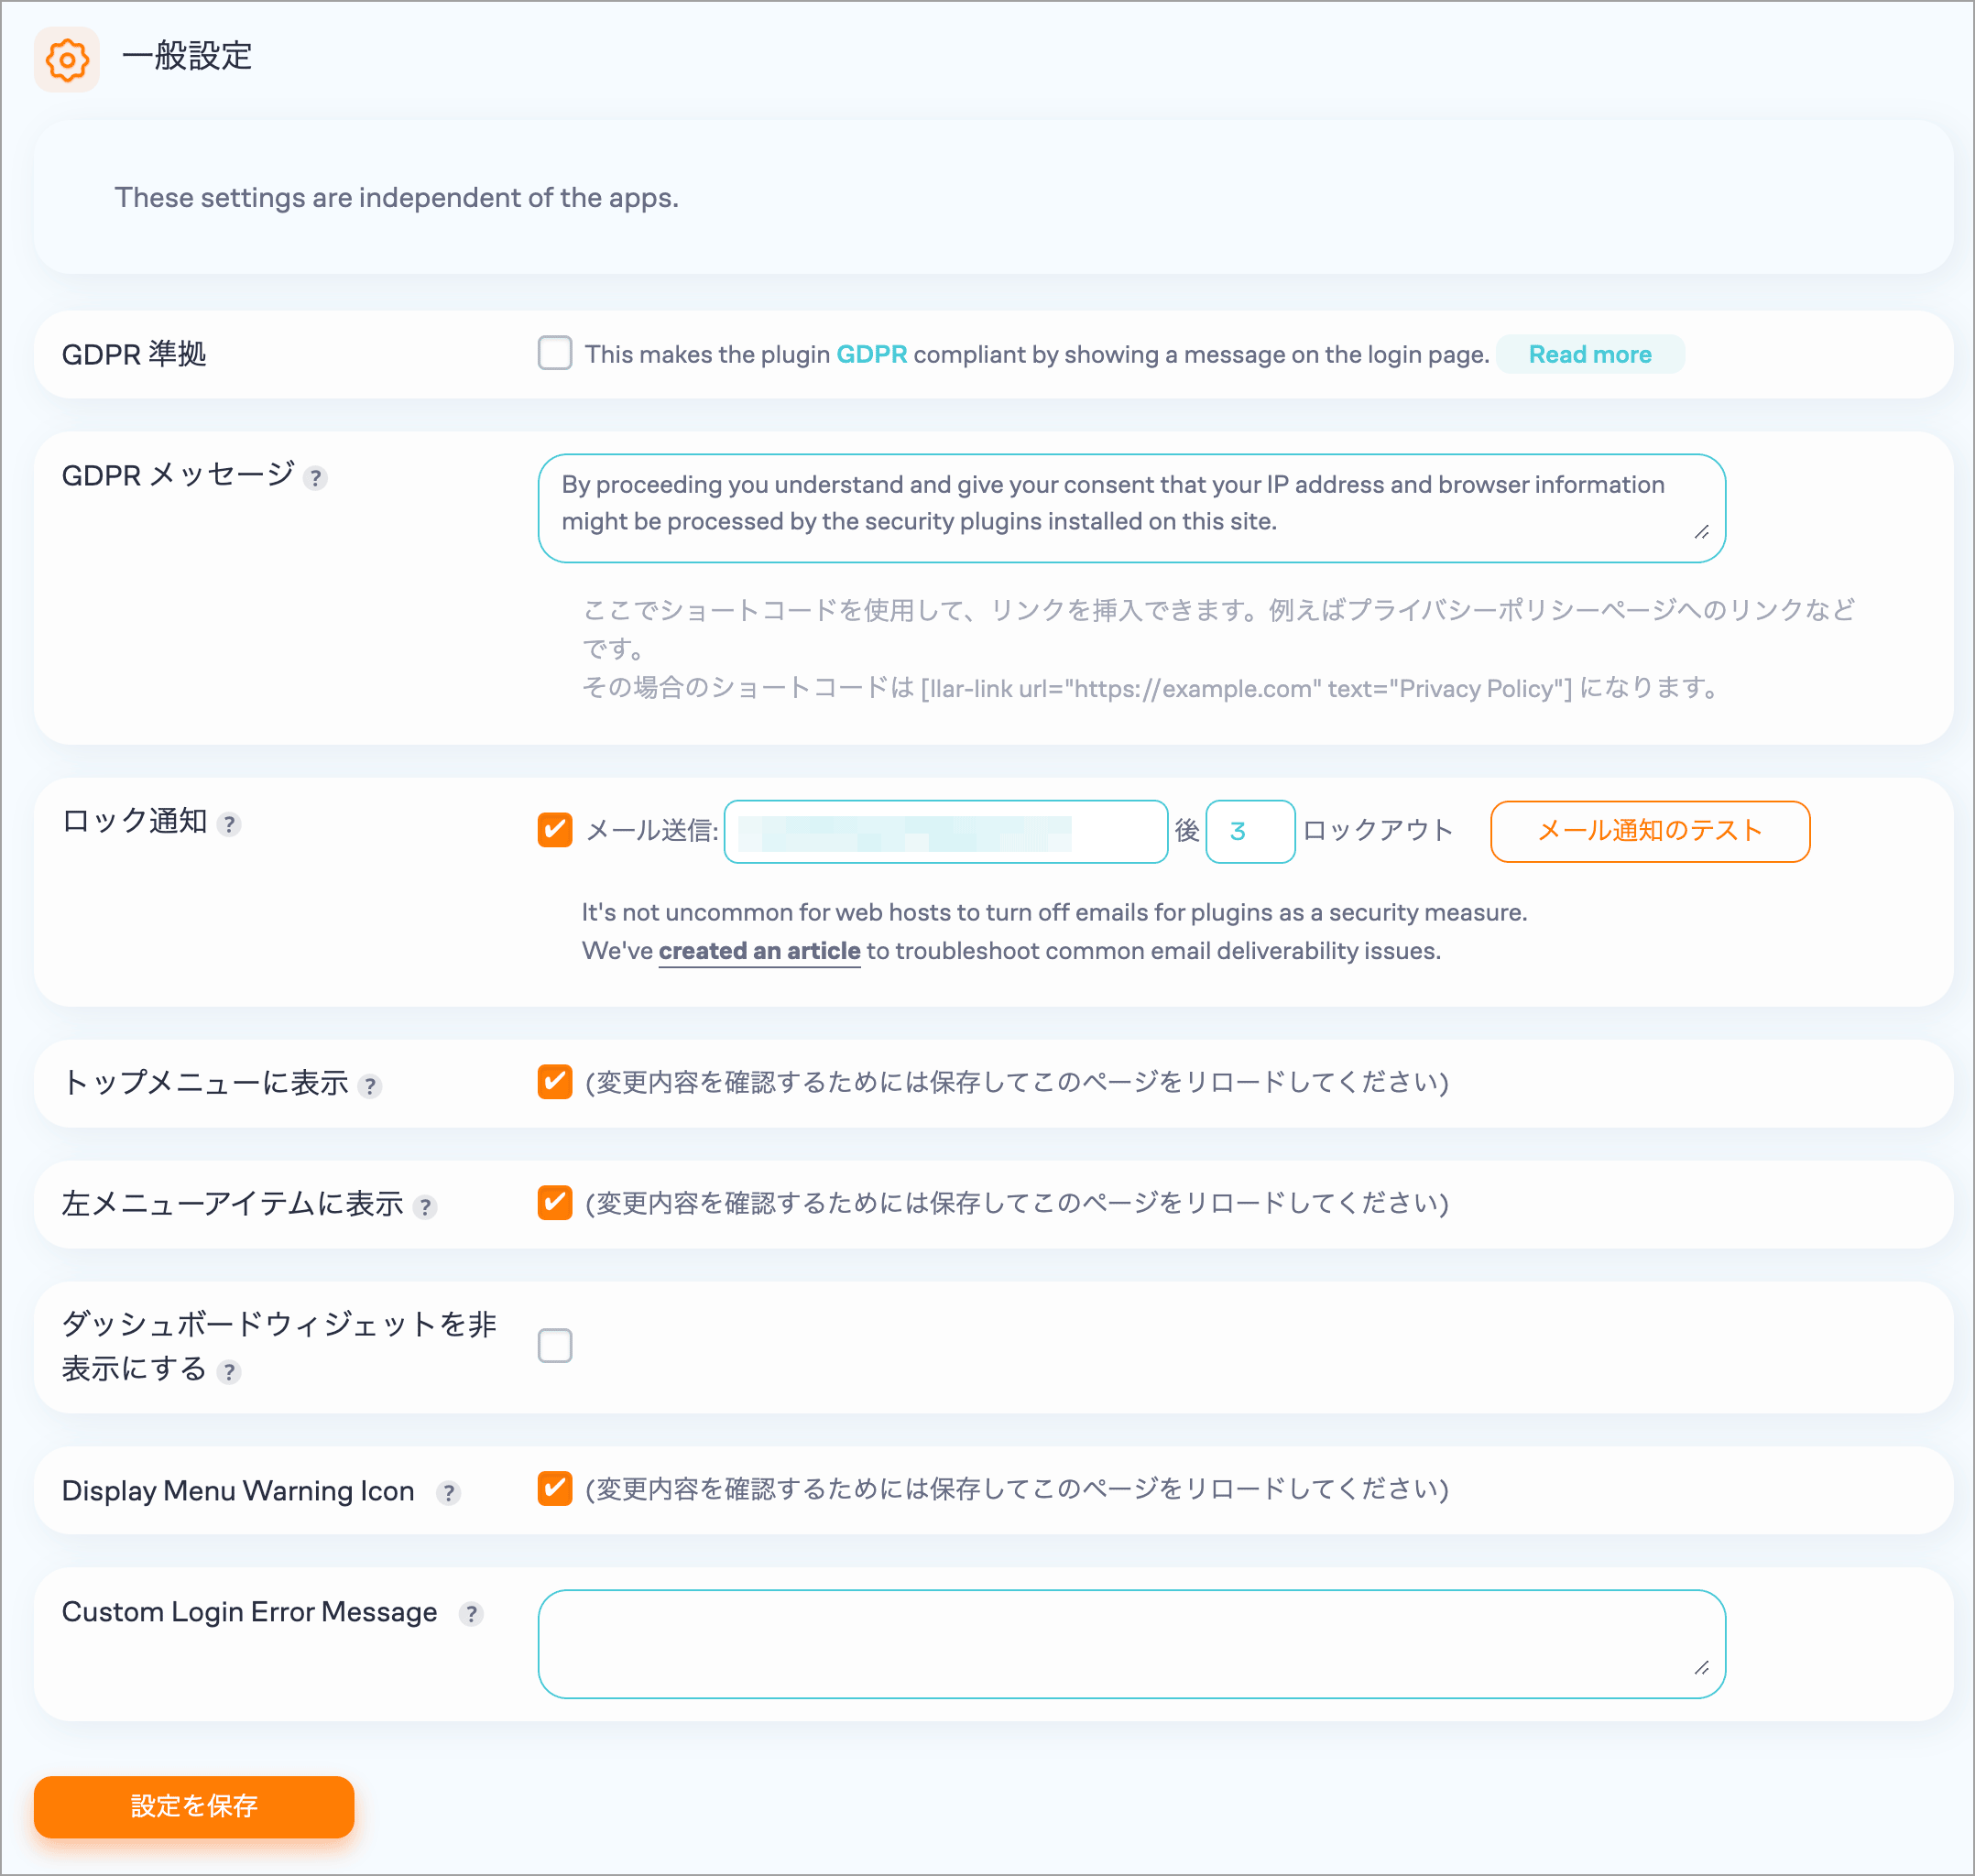Open the GDPR link in the compliance description
The image size is (1975, 1876).
(x=871, y=354)
